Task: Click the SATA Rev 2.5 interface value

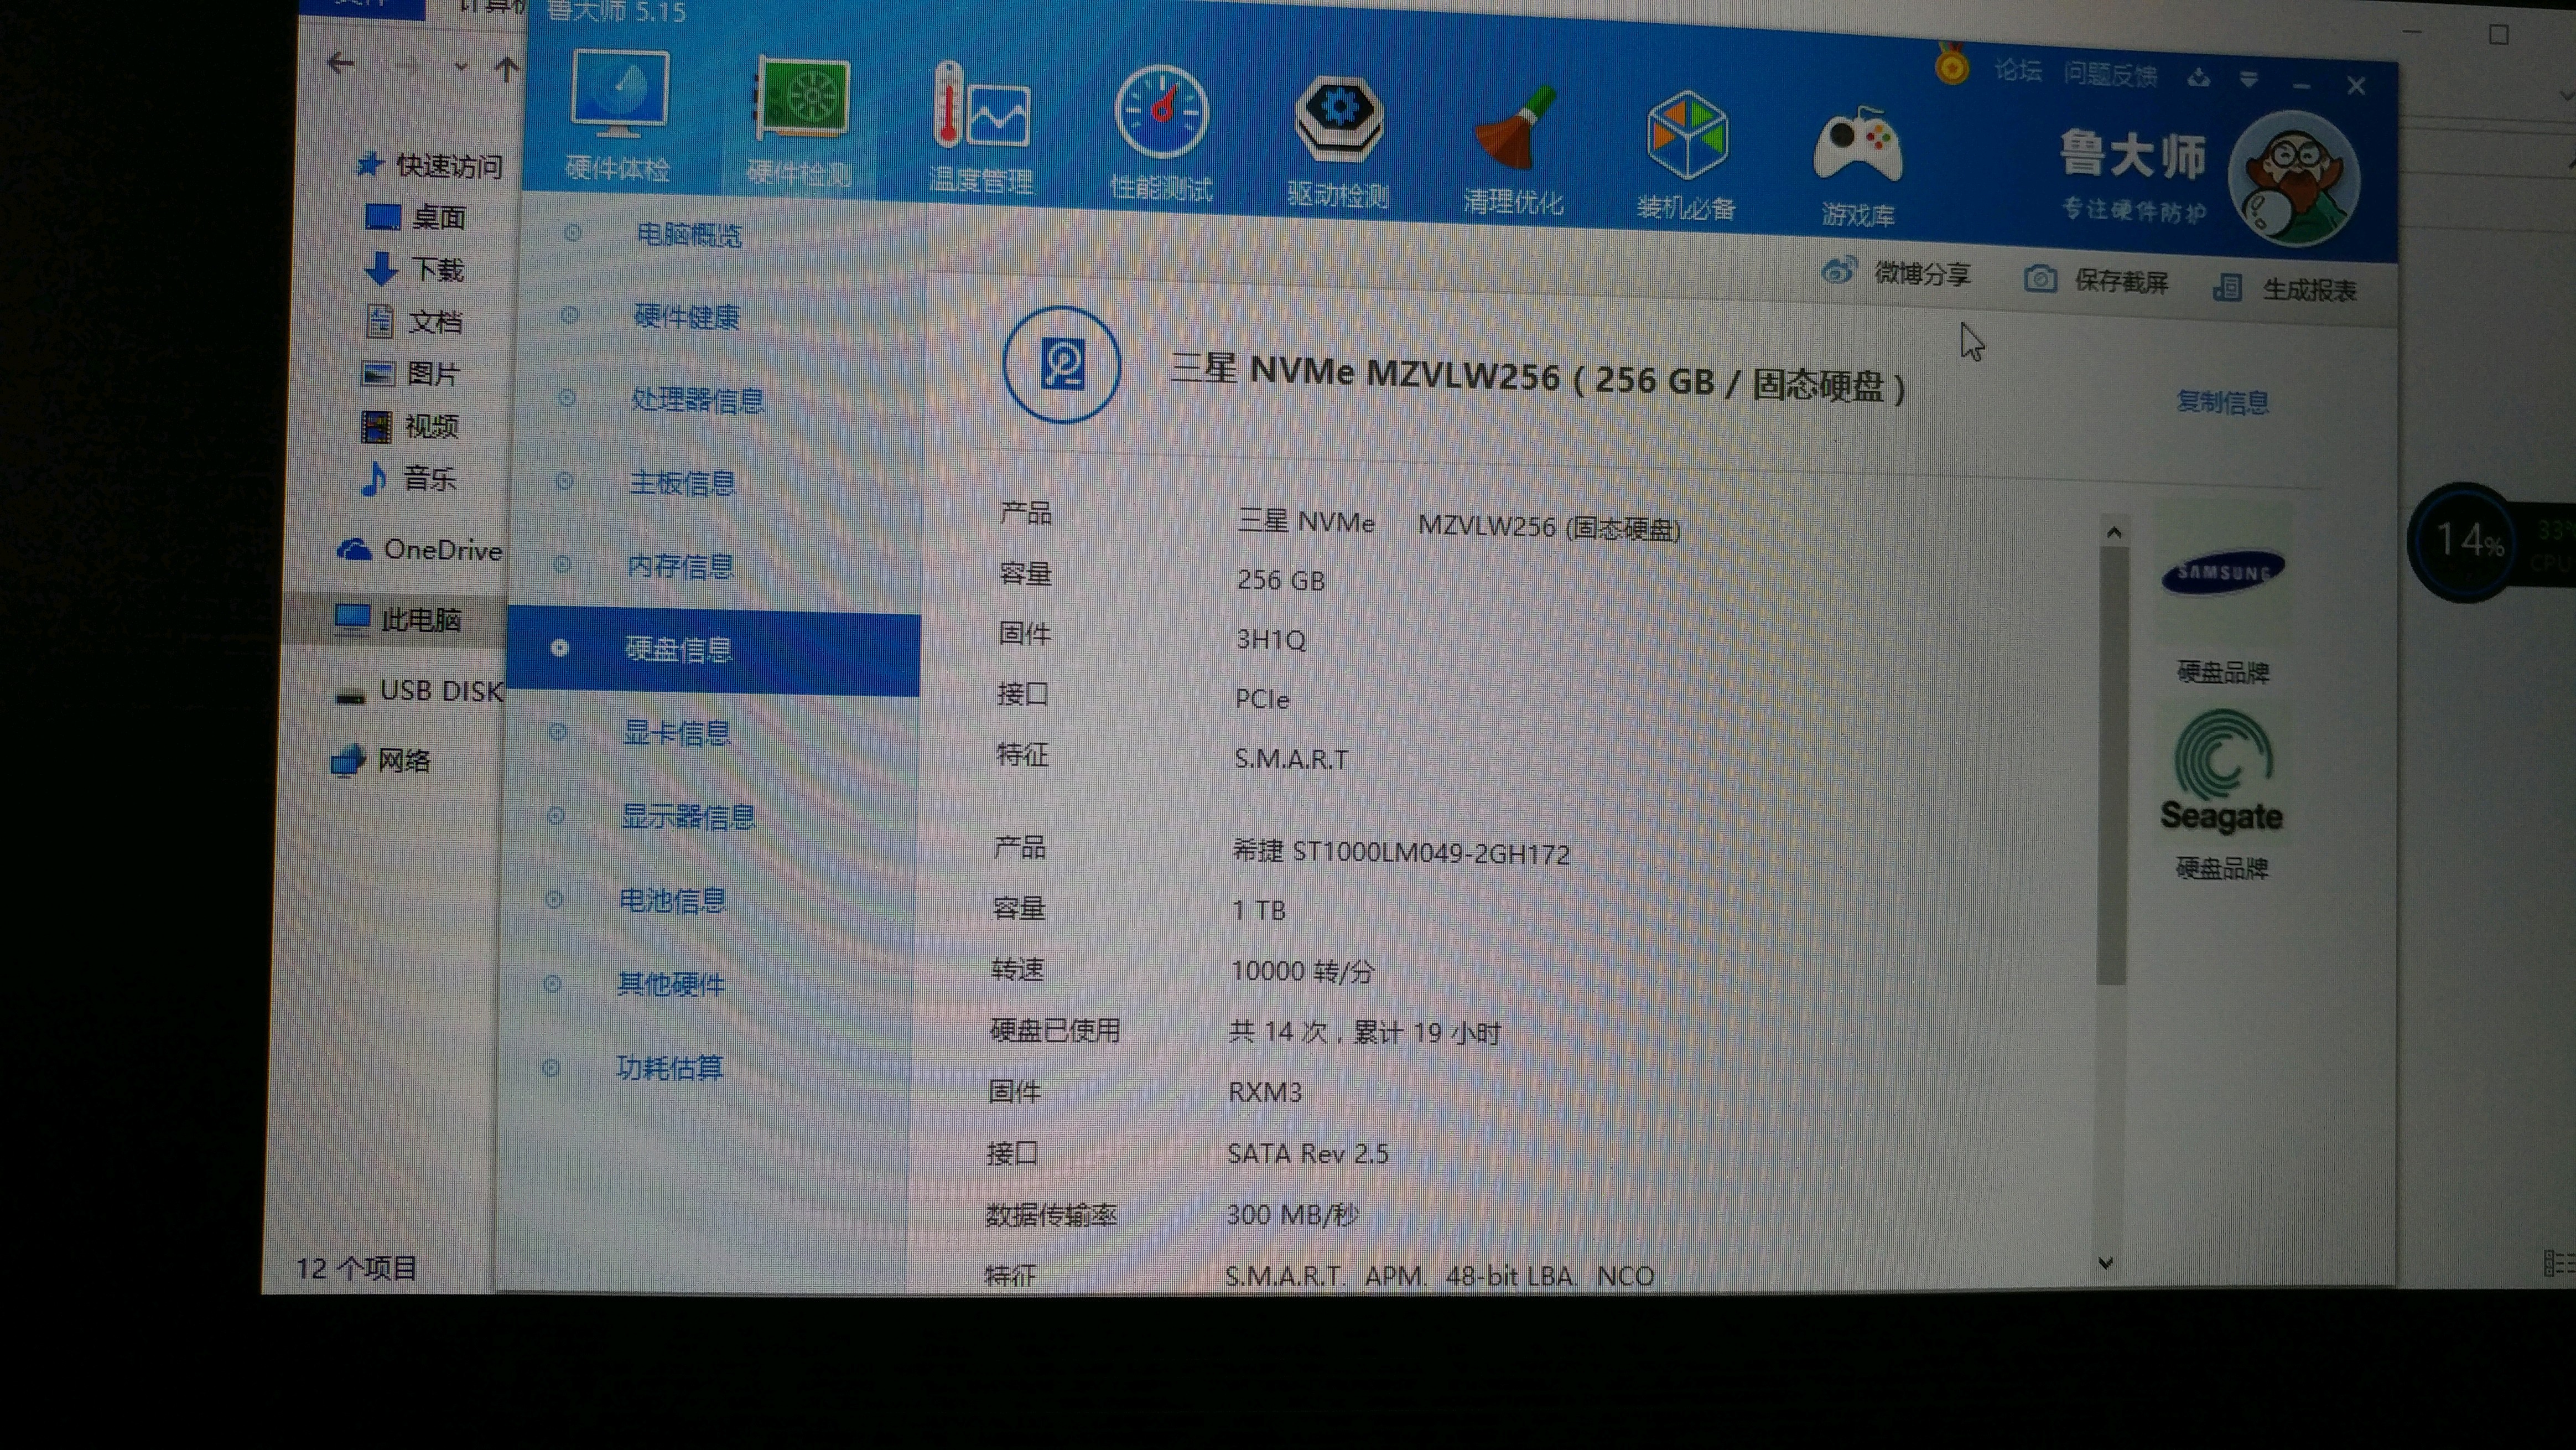Action: pyautogui.click(x=1308, y=1153)
